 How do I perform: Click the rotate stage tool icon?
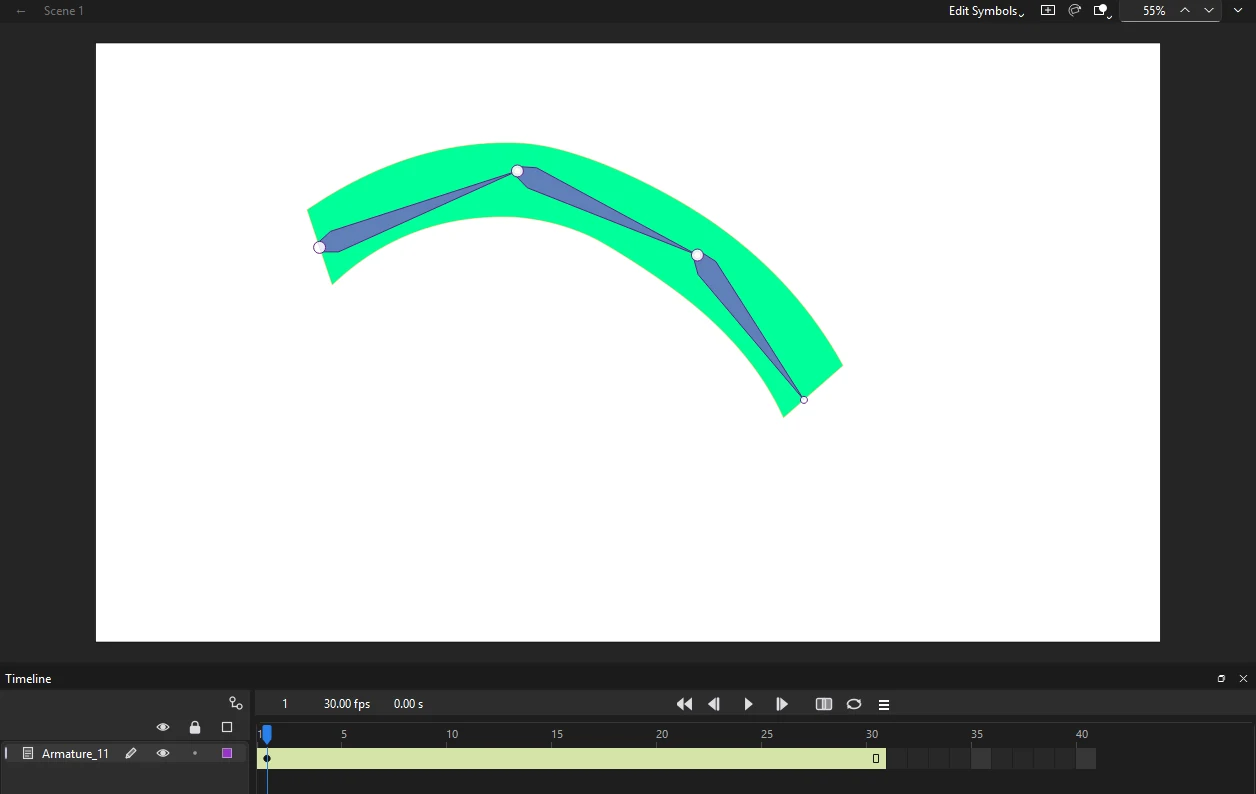point(1075,10)
